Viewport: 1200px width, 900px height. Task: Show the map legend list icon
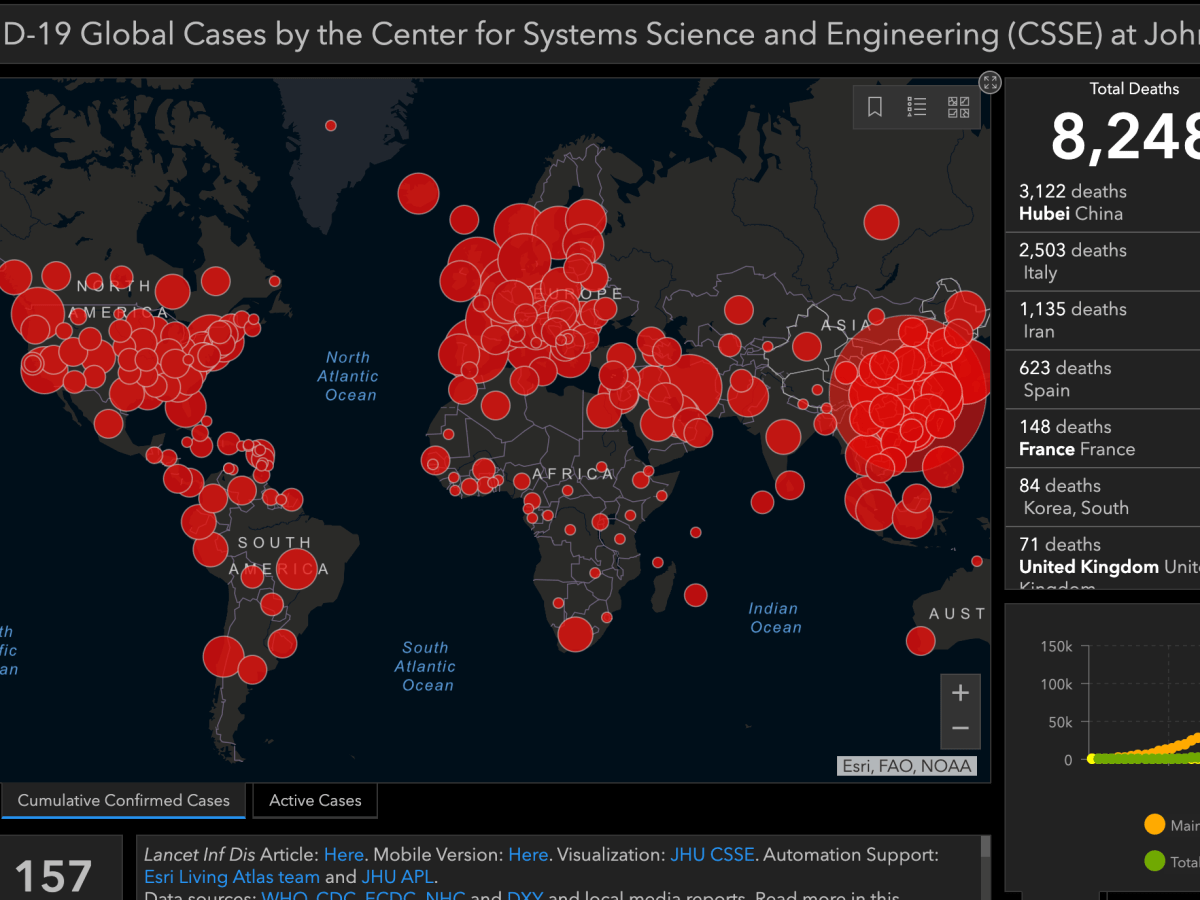coord(917,107)
